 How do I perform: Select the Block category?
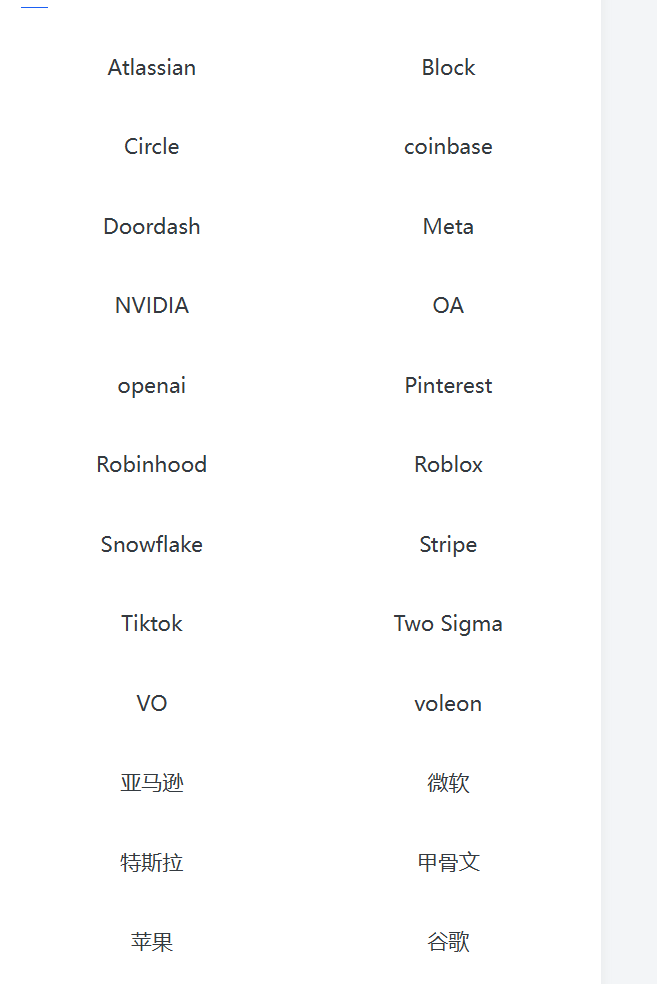pos(448,68)
